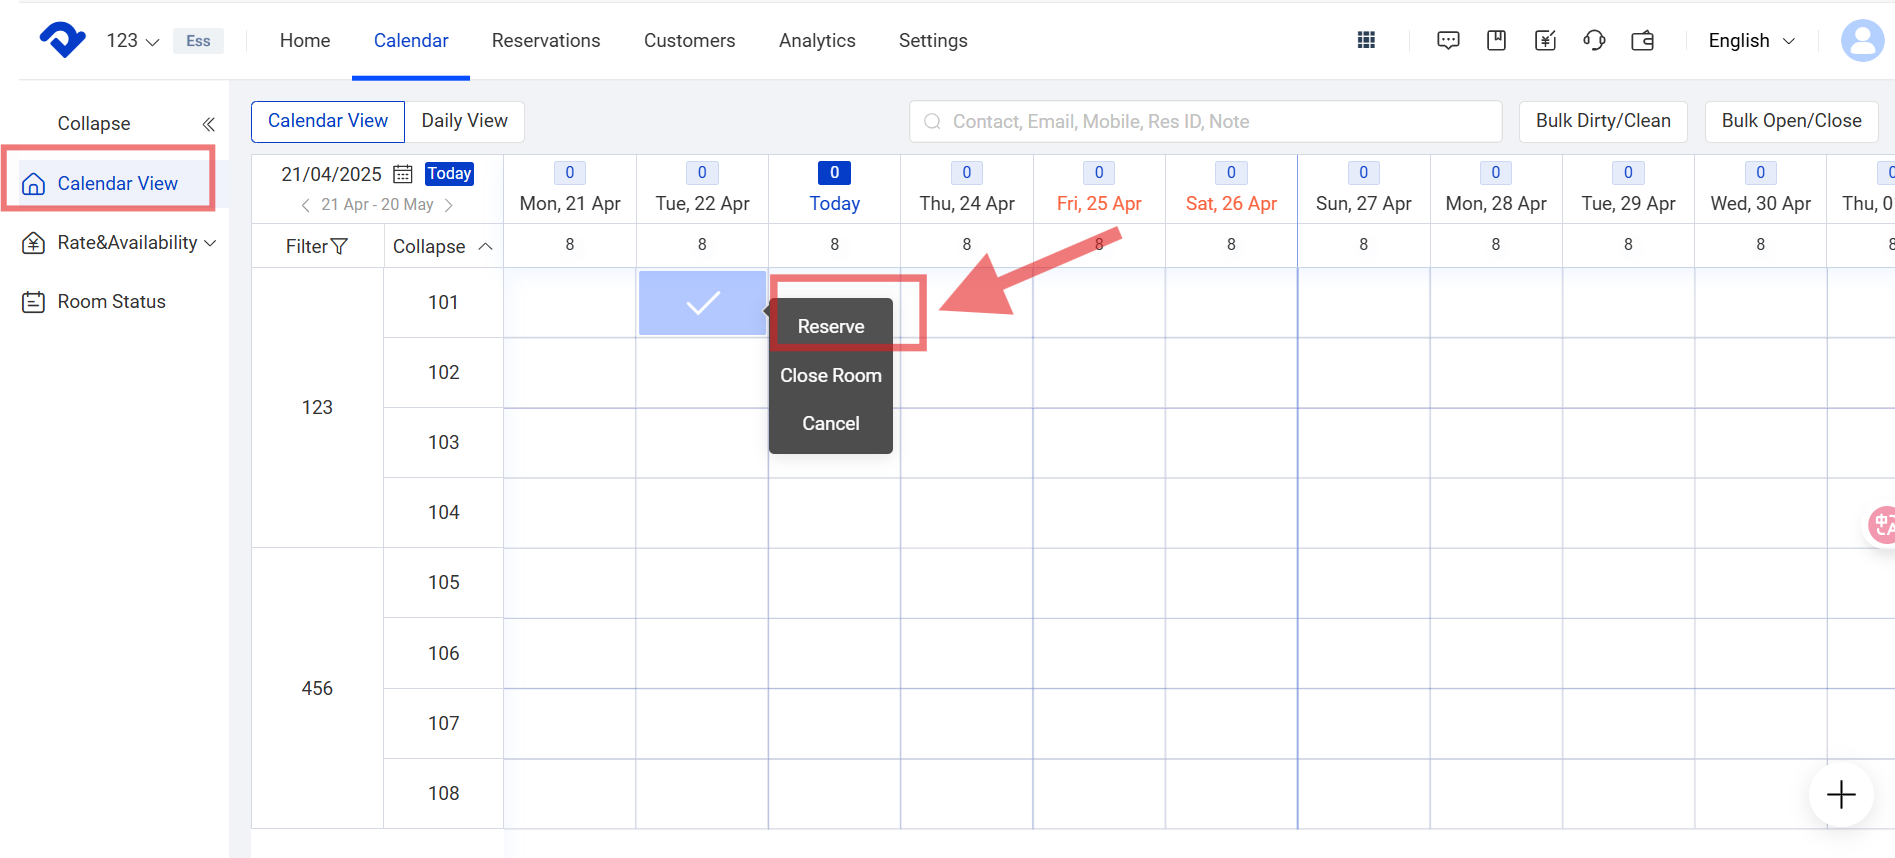Open the apps grid icon
This screenshot has height=858, width=1895.
click(x=1366, y=40)
